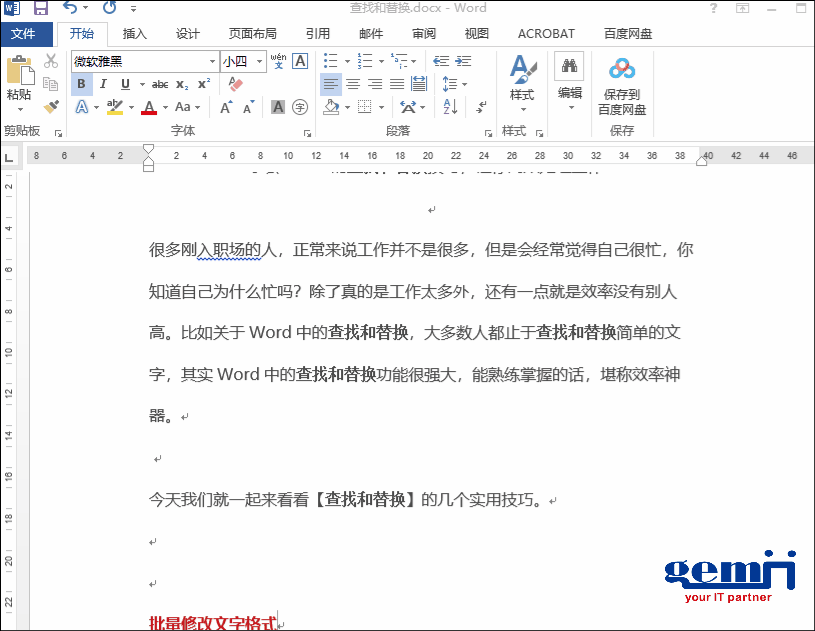The height and width of the screenshot is (631, 815).
Task: Toggle Italic formatting button
Action: [102, 84]
